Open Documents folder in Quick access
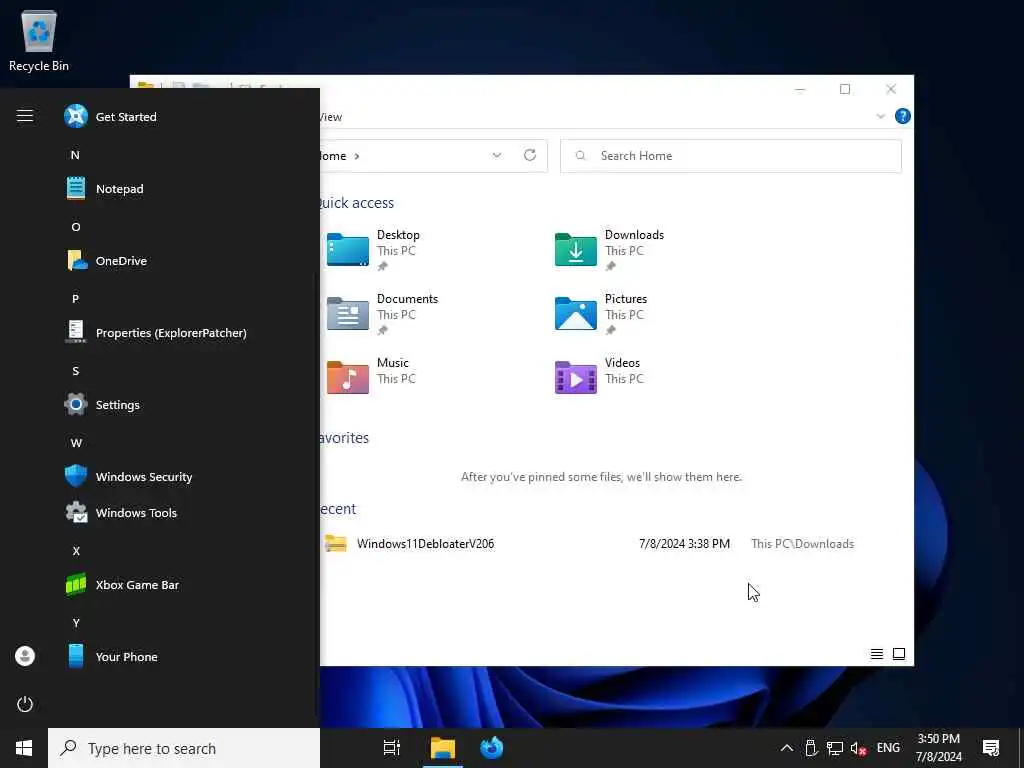 click(383, 314)
